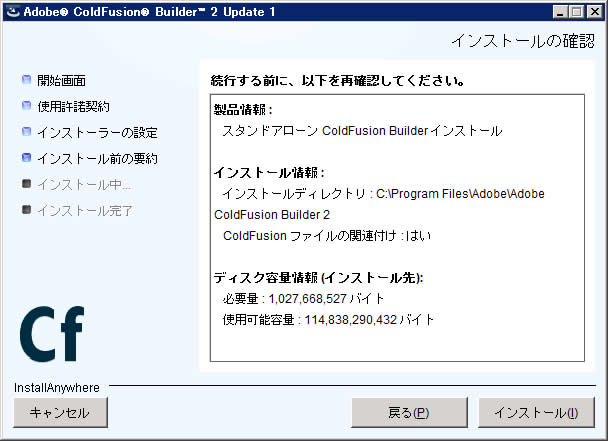The height and width of the screenshot is (441, 608).
Task: Click the スタンドアローン ColdFusion Builder インストール line
Action: pos(362,131)
